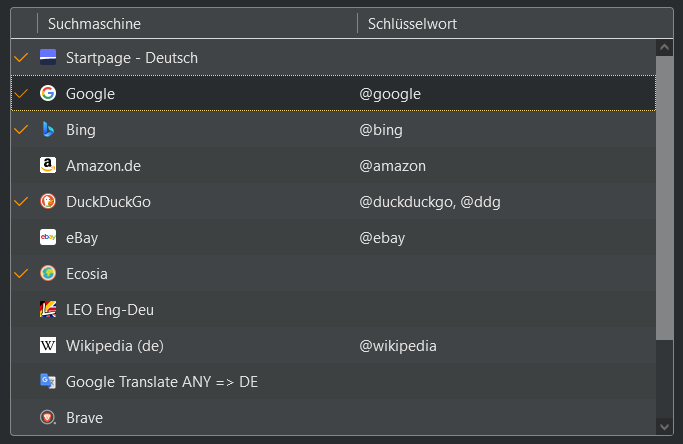This screenshot has width=683, height=444.
Task: Click the Ecosia globe icon
Action: (48, 273)
